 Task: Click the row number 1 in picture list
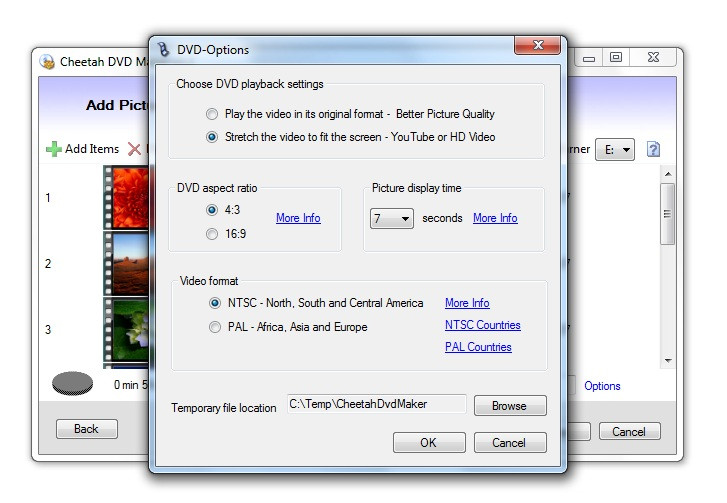pyautogui.click(x=48, y=198)
